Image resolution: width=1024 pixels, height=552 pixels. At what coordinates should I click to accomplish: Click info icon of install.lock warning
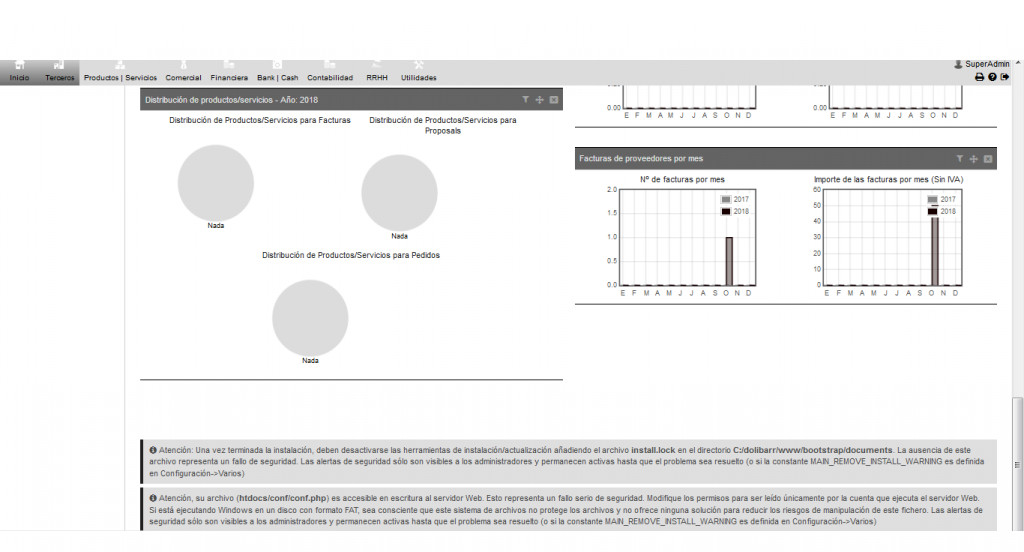[153, 450]
